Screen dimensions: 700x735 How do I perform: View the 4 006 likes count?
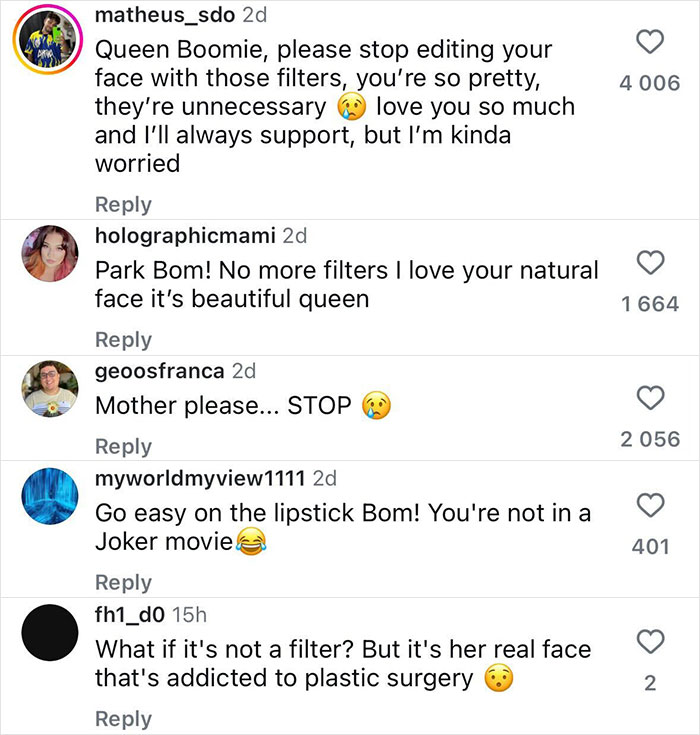point(650,83)
